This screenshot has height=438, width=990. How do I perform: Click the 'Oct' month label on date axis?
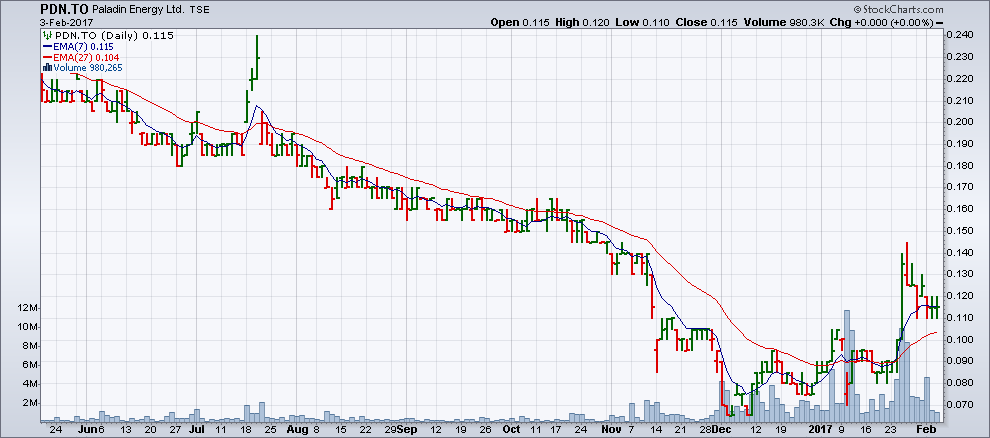click(511, 429)
